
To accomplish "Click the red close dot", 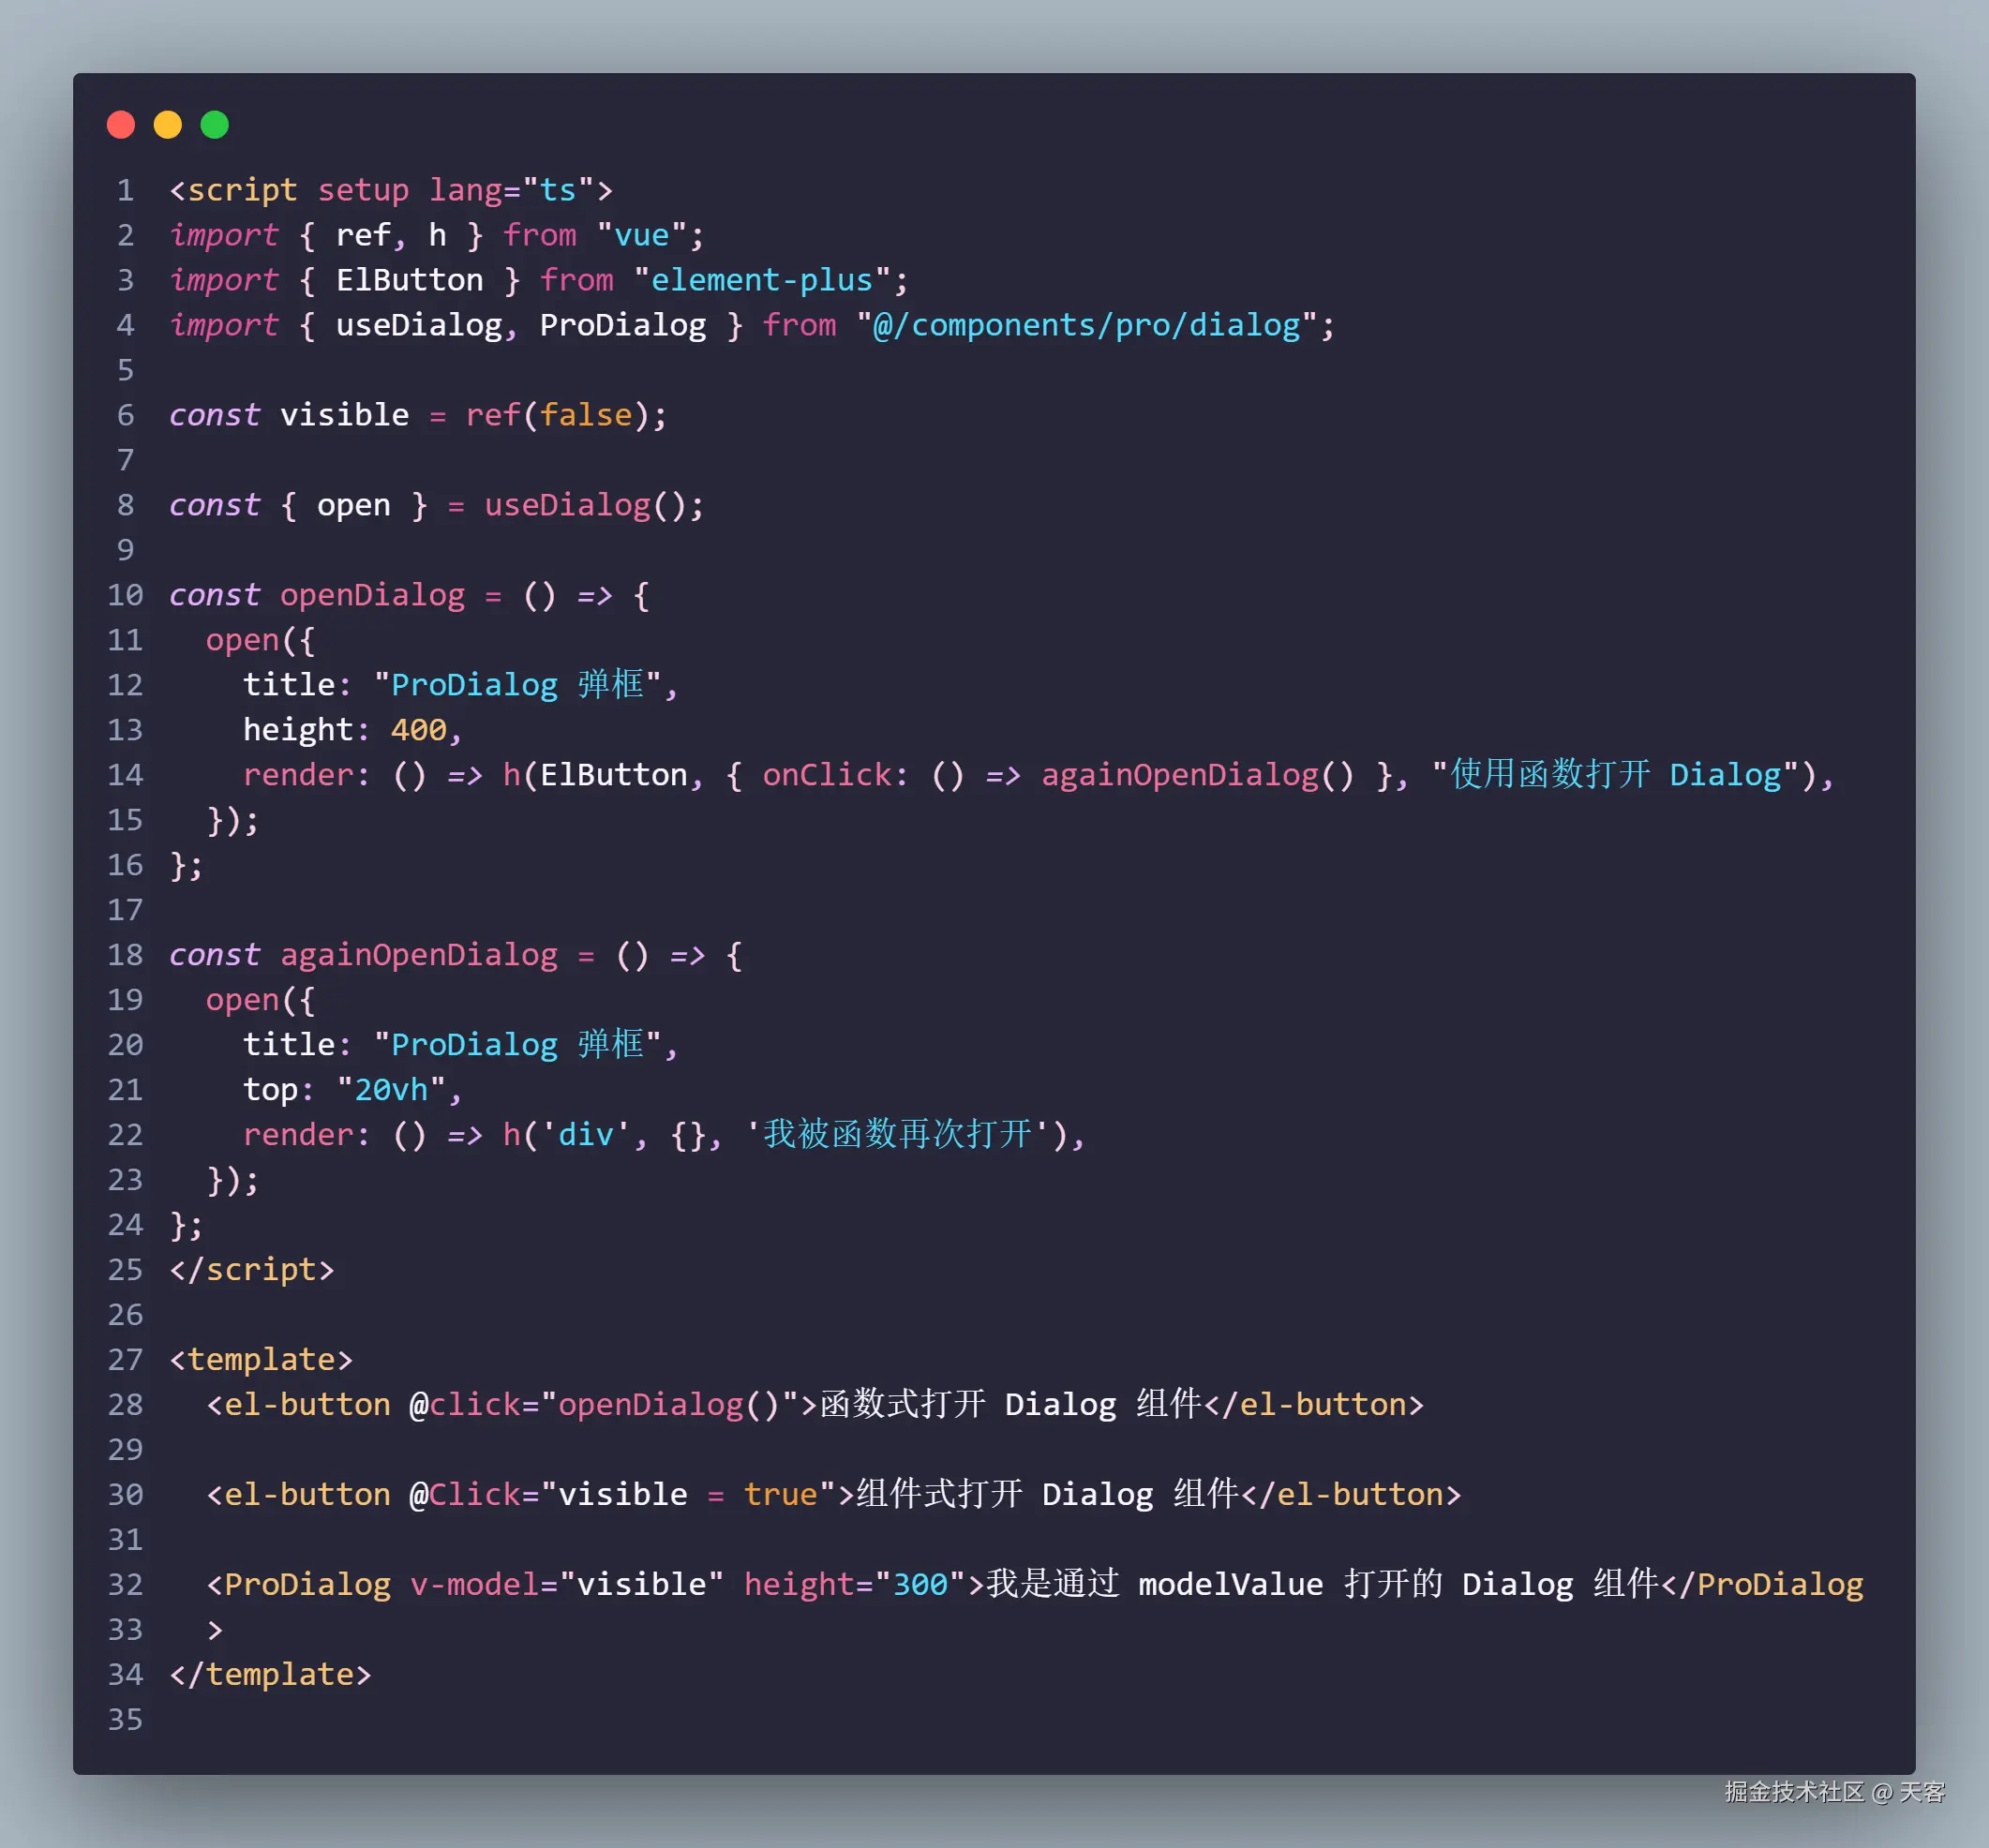I will pyautogui.click(x=121, y=125).
